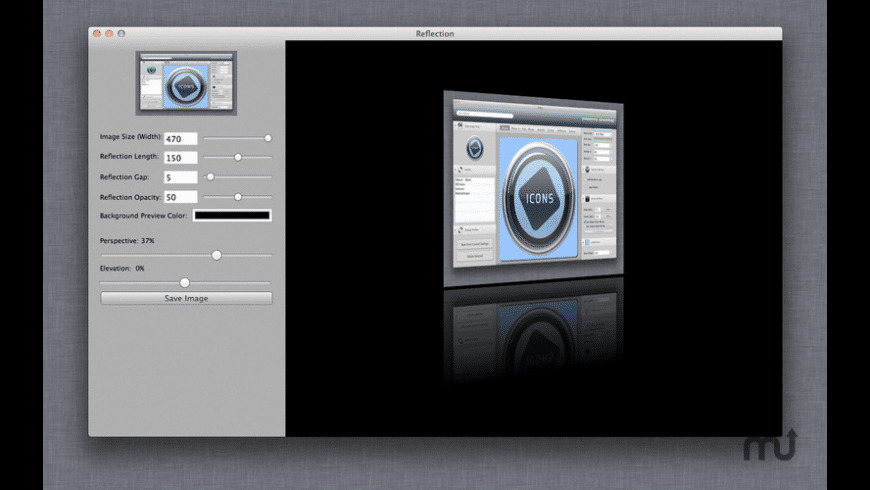Click the 'Background Preview Color:' label
This screenshot has height=490, width=870.
(x=144, y=216)
